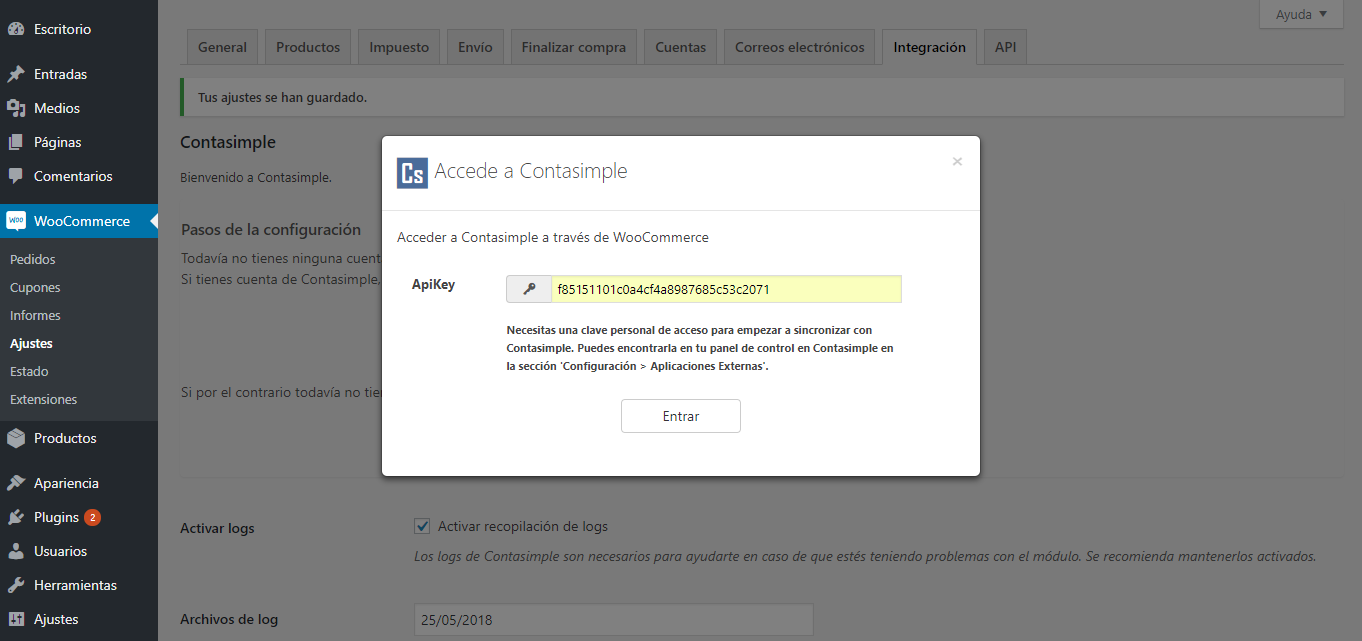Click the Herramientas wrench icon
The height and width of the screenshot is (641, 1362).
click(x=16, y=585)
